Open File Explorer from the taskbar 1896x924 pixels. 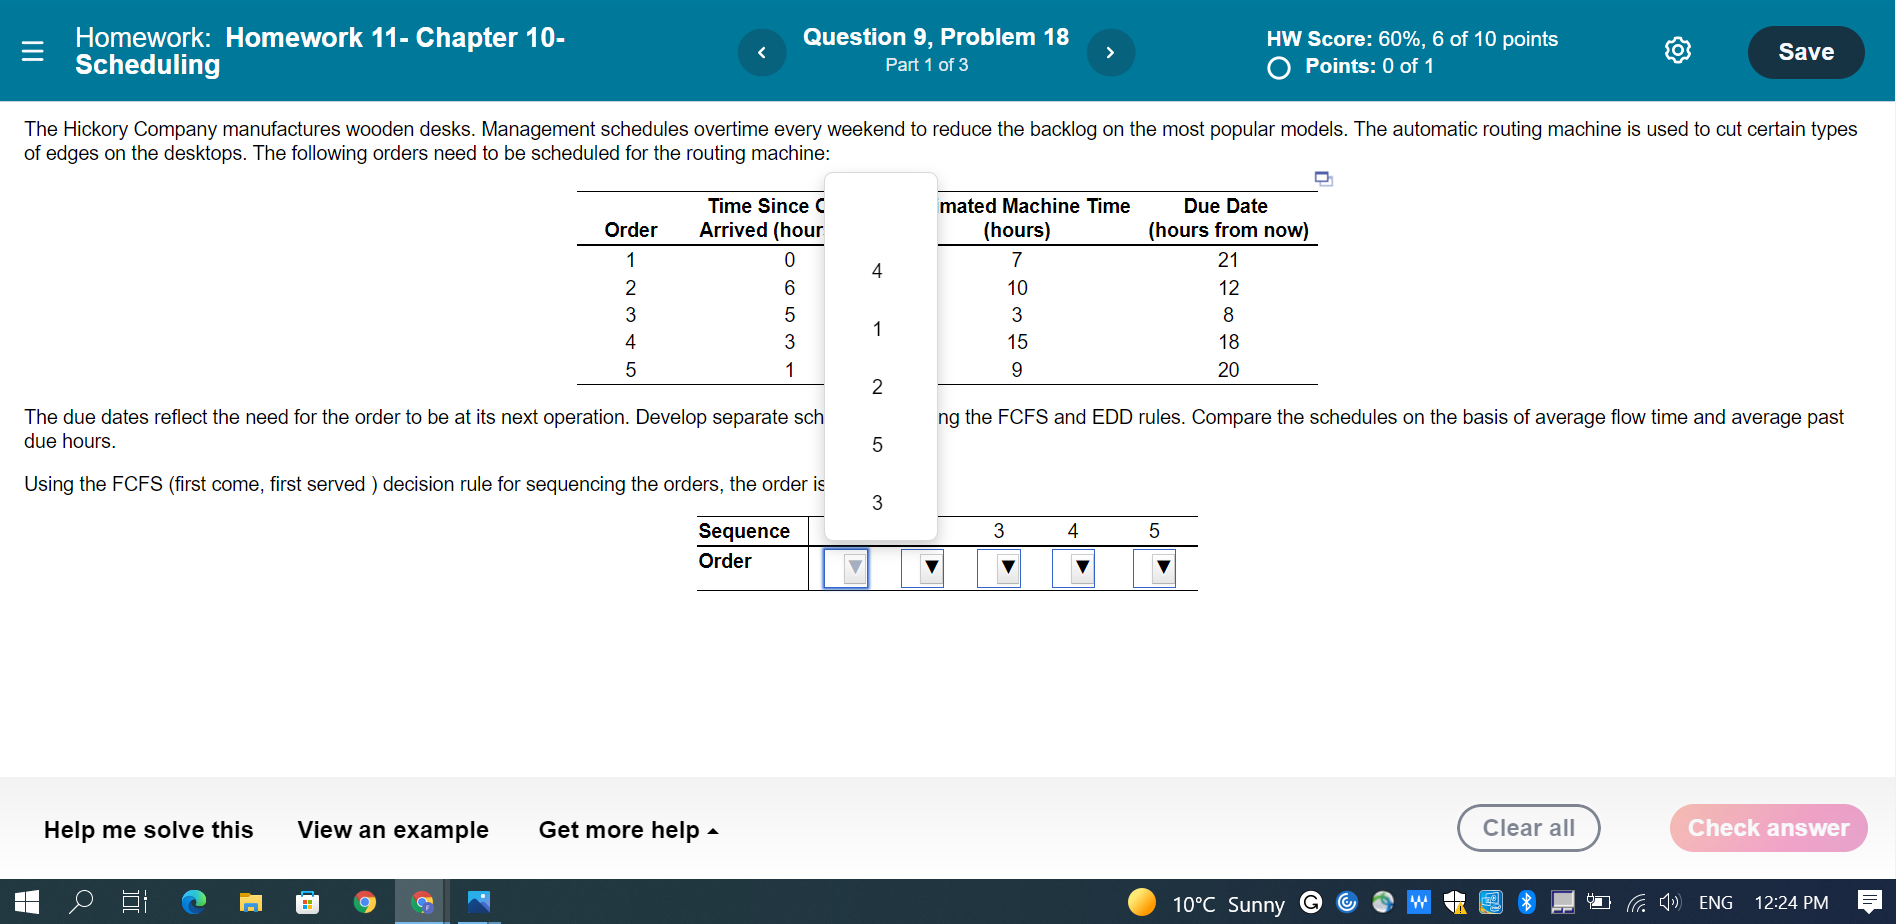[x=251, y=903]
